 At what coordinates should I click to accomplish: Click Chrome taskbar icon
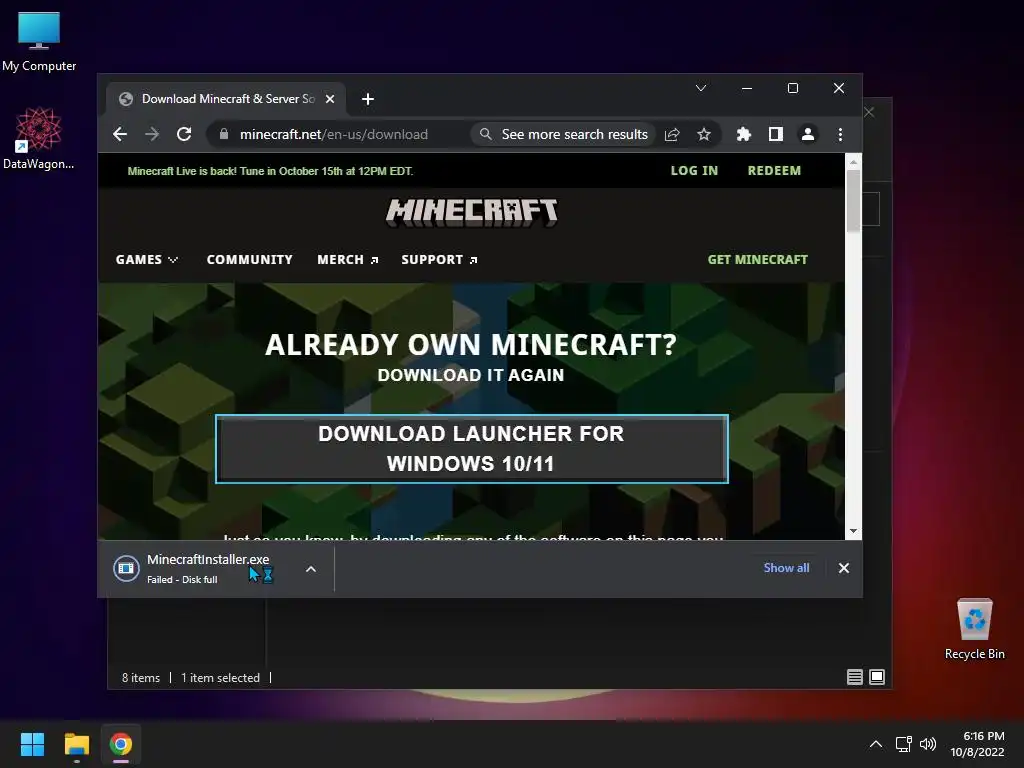pos(121,744)
